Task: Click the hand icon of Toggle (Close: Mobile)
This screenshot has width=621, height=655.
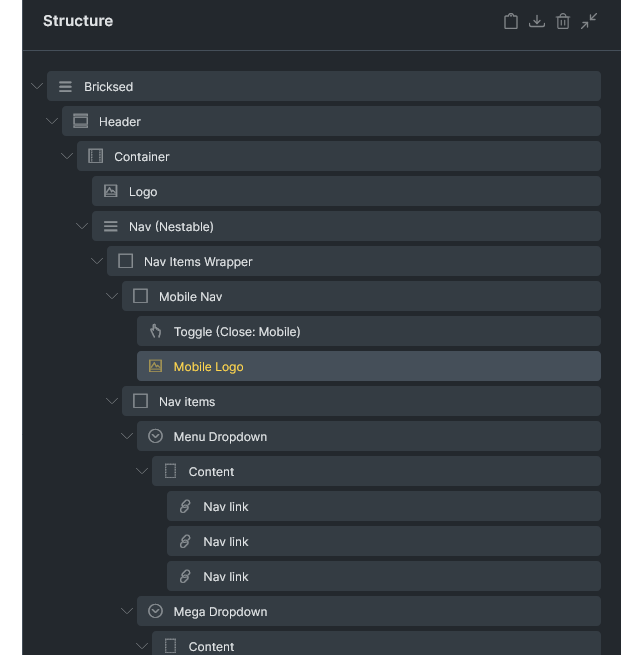Action: click(x=155, y=331)
